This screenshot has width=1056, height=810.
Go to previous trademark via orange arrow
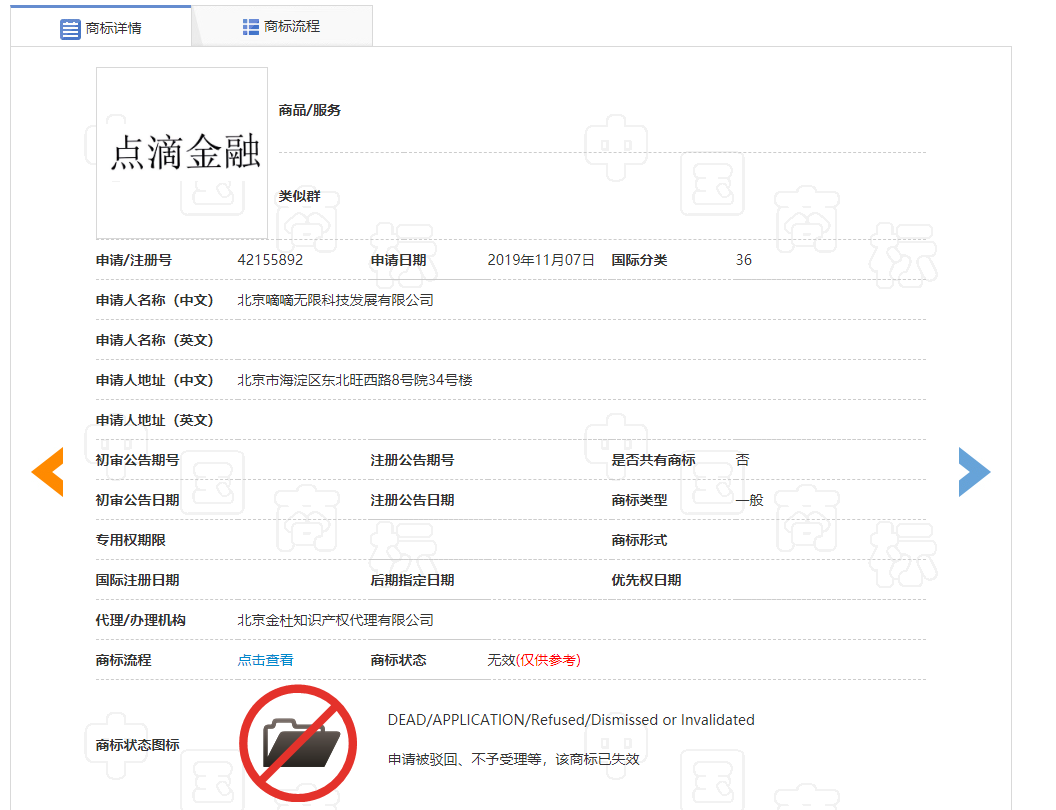tap(47, 472)
